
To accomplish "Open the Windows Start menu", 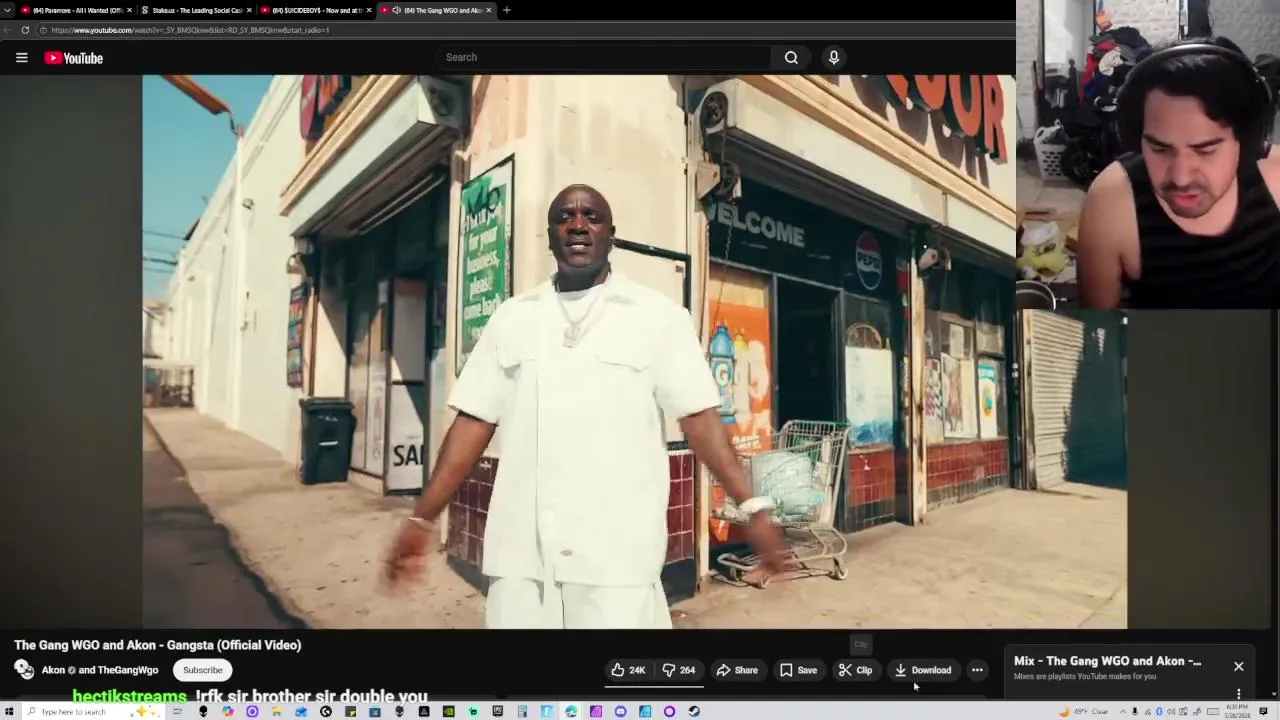I will coord(9,711).
